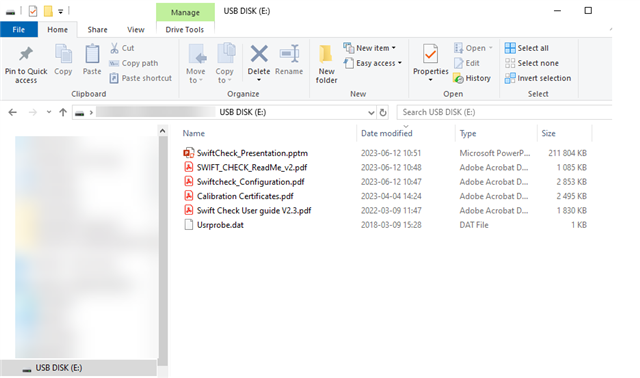Click Paste shortcut in the ribbon
Image resolution: width=640 pixels, height=378 pixels.
point(141,78)
